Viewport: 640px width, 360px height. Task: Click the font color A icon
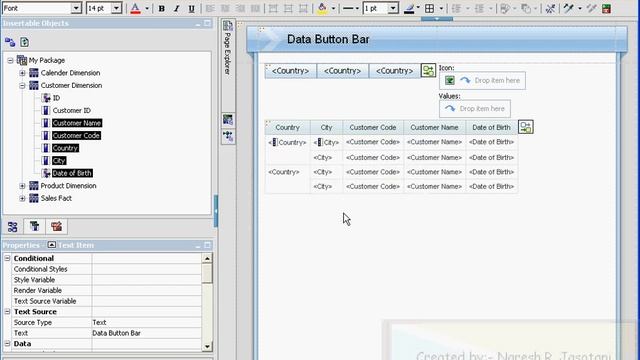pos(136,8)
